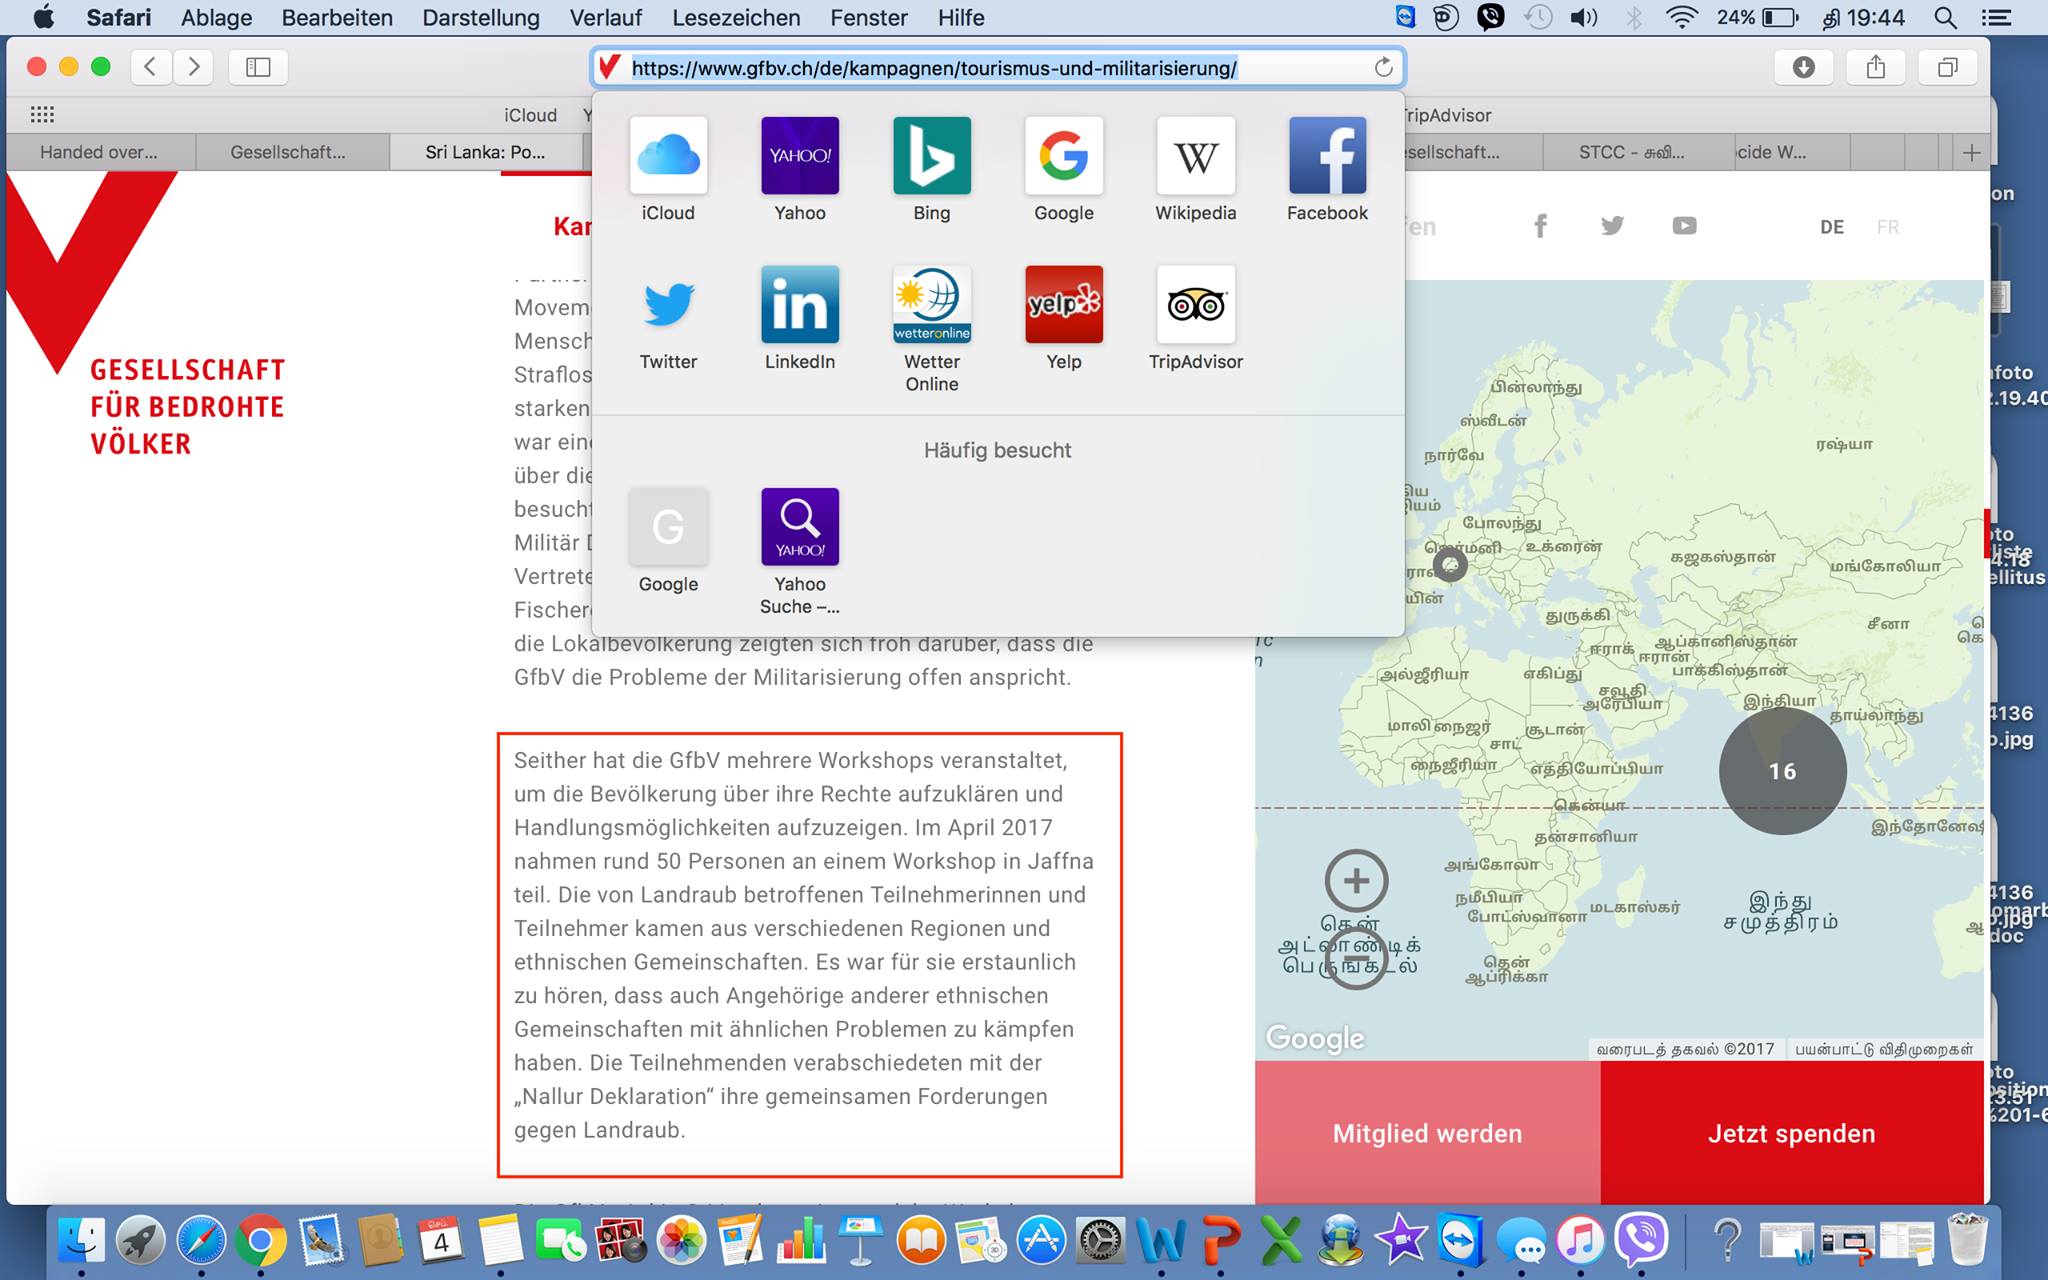The image size is (2048, 1280).
Task: Go forward to the next page
Action: (x=194, y=67)
